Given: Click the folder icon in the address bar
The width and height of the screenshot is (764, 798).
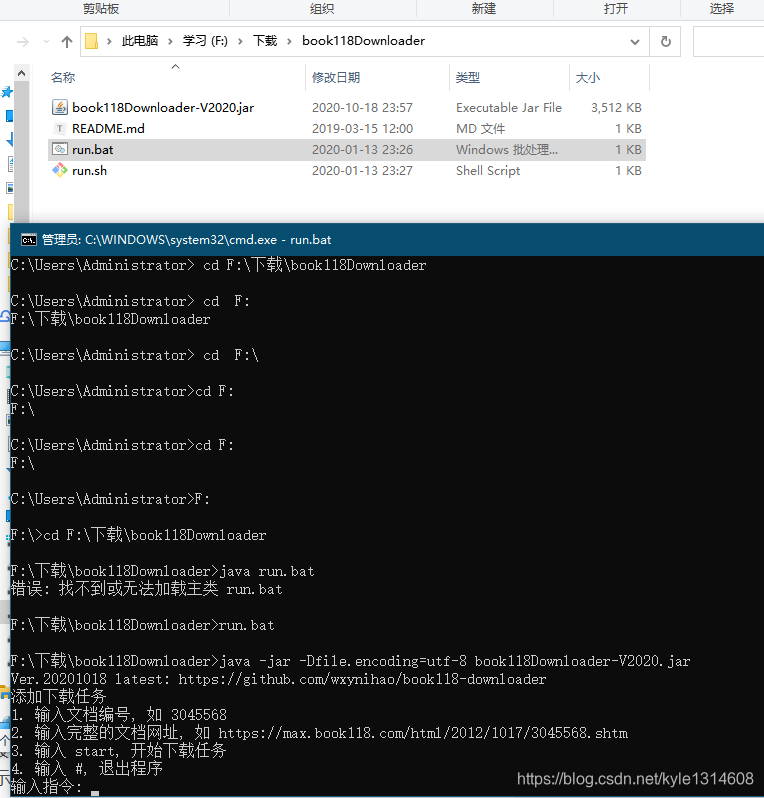Looking at the screenshot, I should tap(92, 41).
